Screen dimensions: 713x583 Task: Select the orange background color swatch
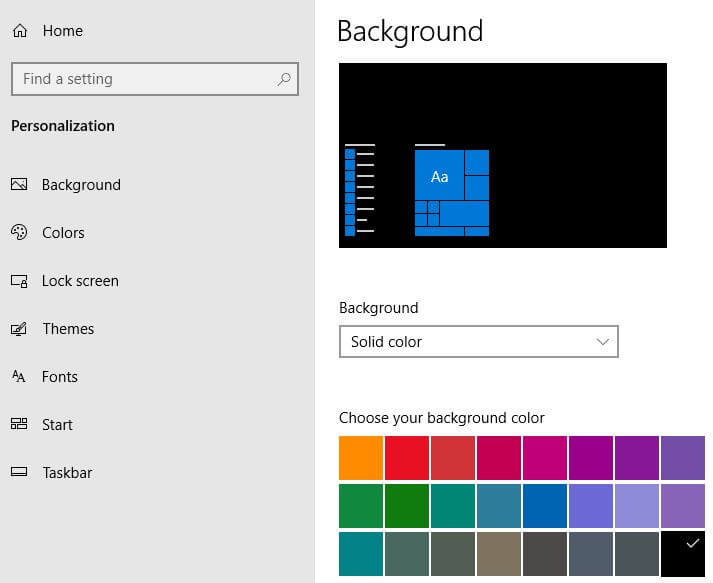tap(360, 458)
